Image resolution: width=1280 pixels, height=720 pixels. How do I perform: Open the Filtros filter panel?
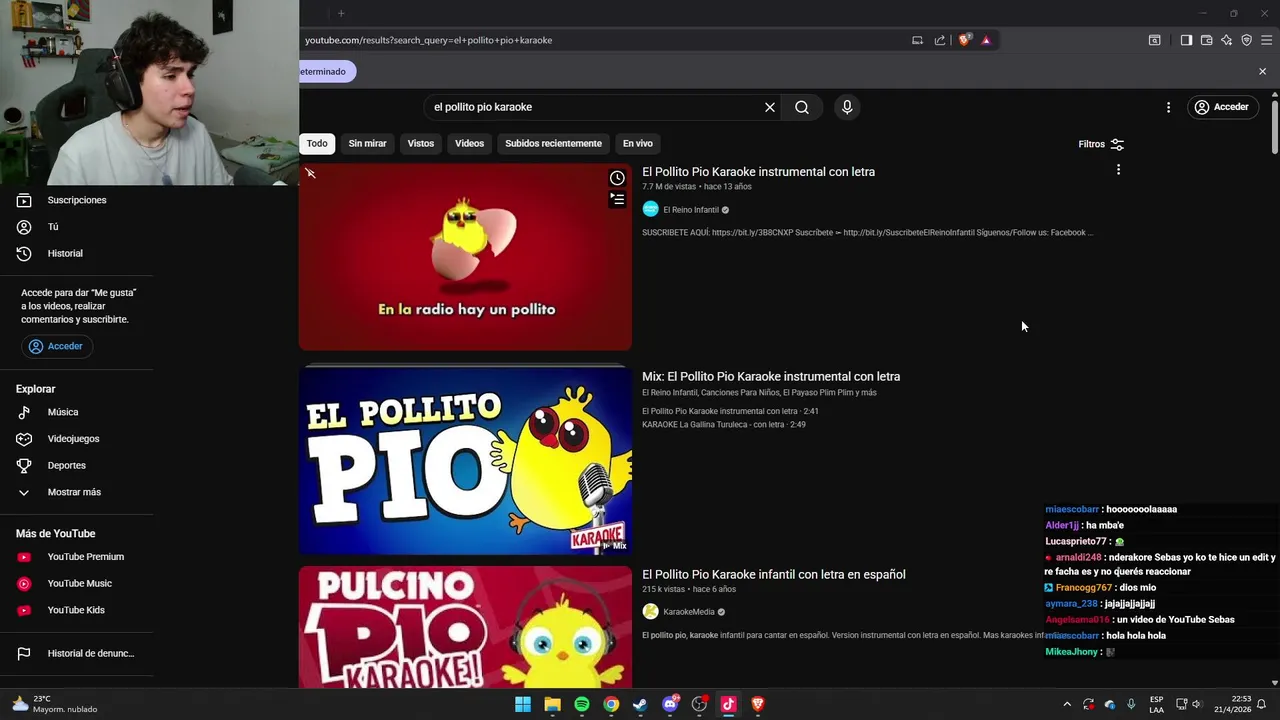(x=1101, y=144)
